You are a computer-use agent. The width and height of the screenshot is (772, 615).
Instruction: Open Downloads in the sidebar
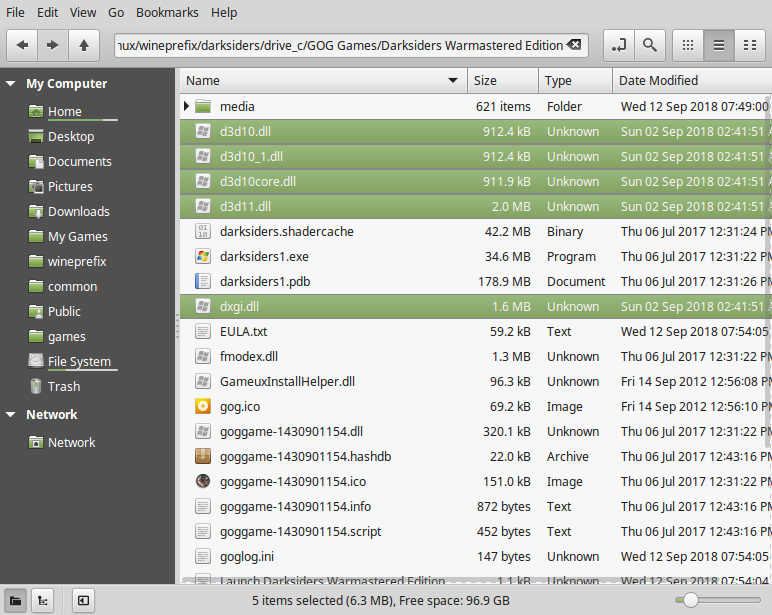pyautogui.click(x=78, y=212)
